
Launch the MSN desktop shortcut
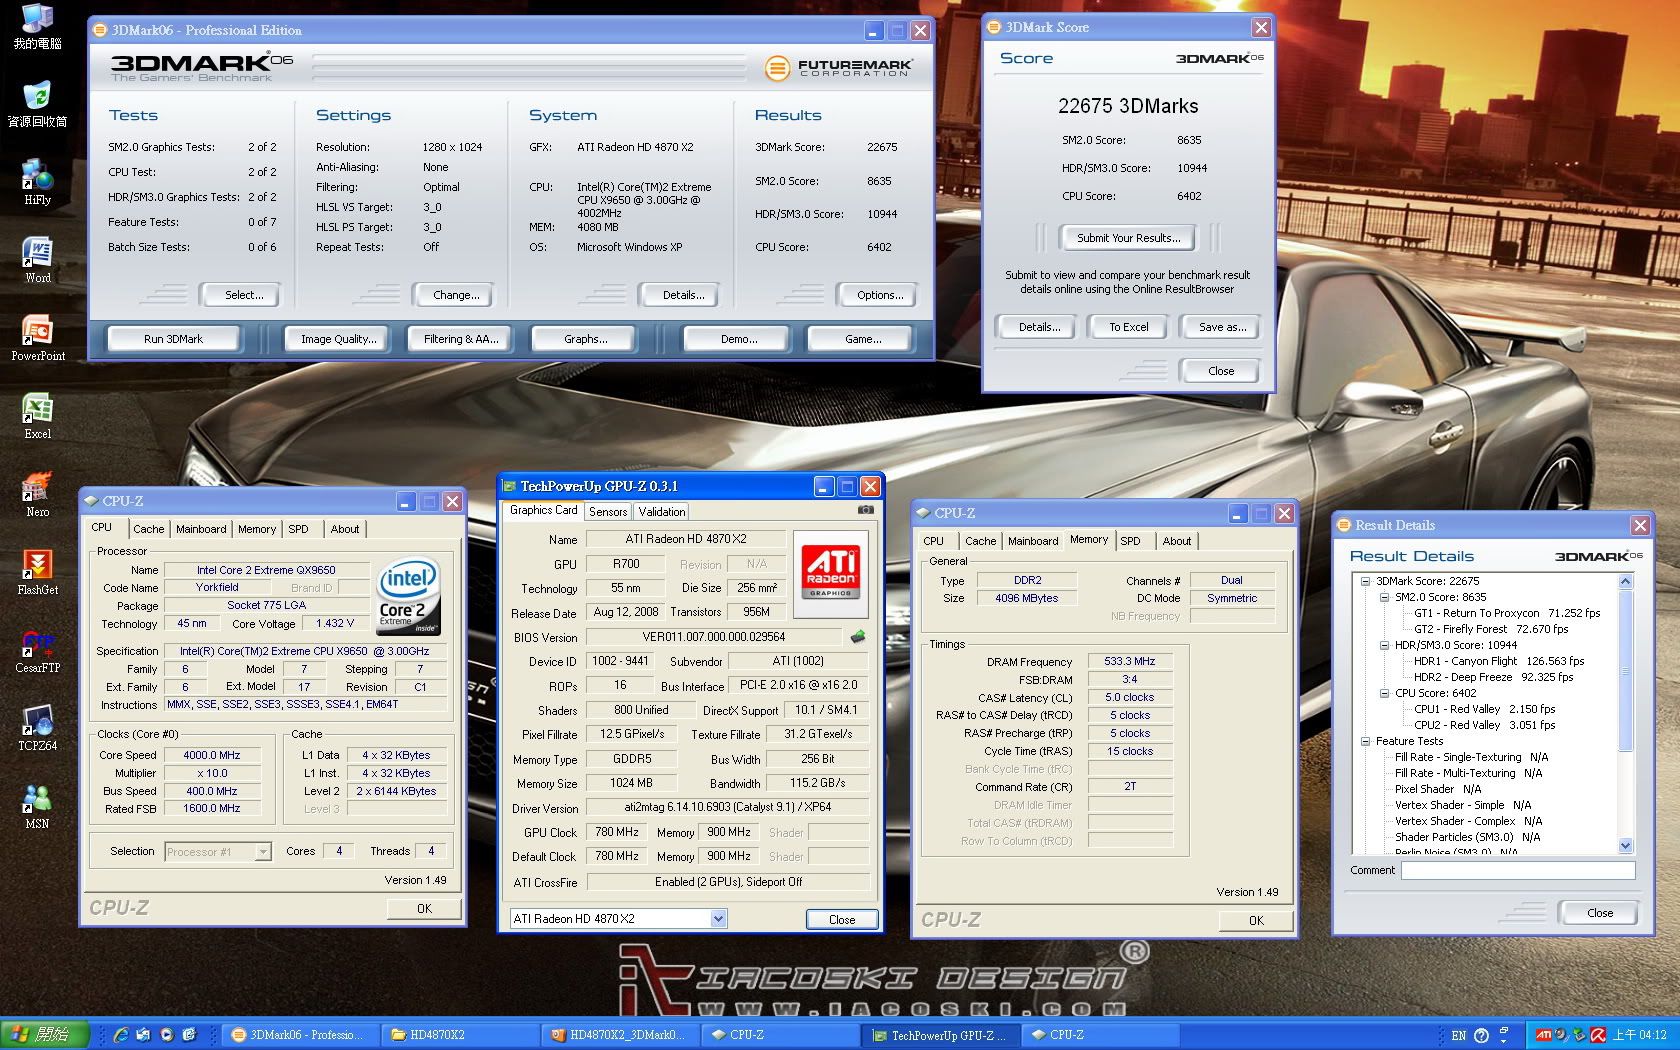[x=37, y=805]
